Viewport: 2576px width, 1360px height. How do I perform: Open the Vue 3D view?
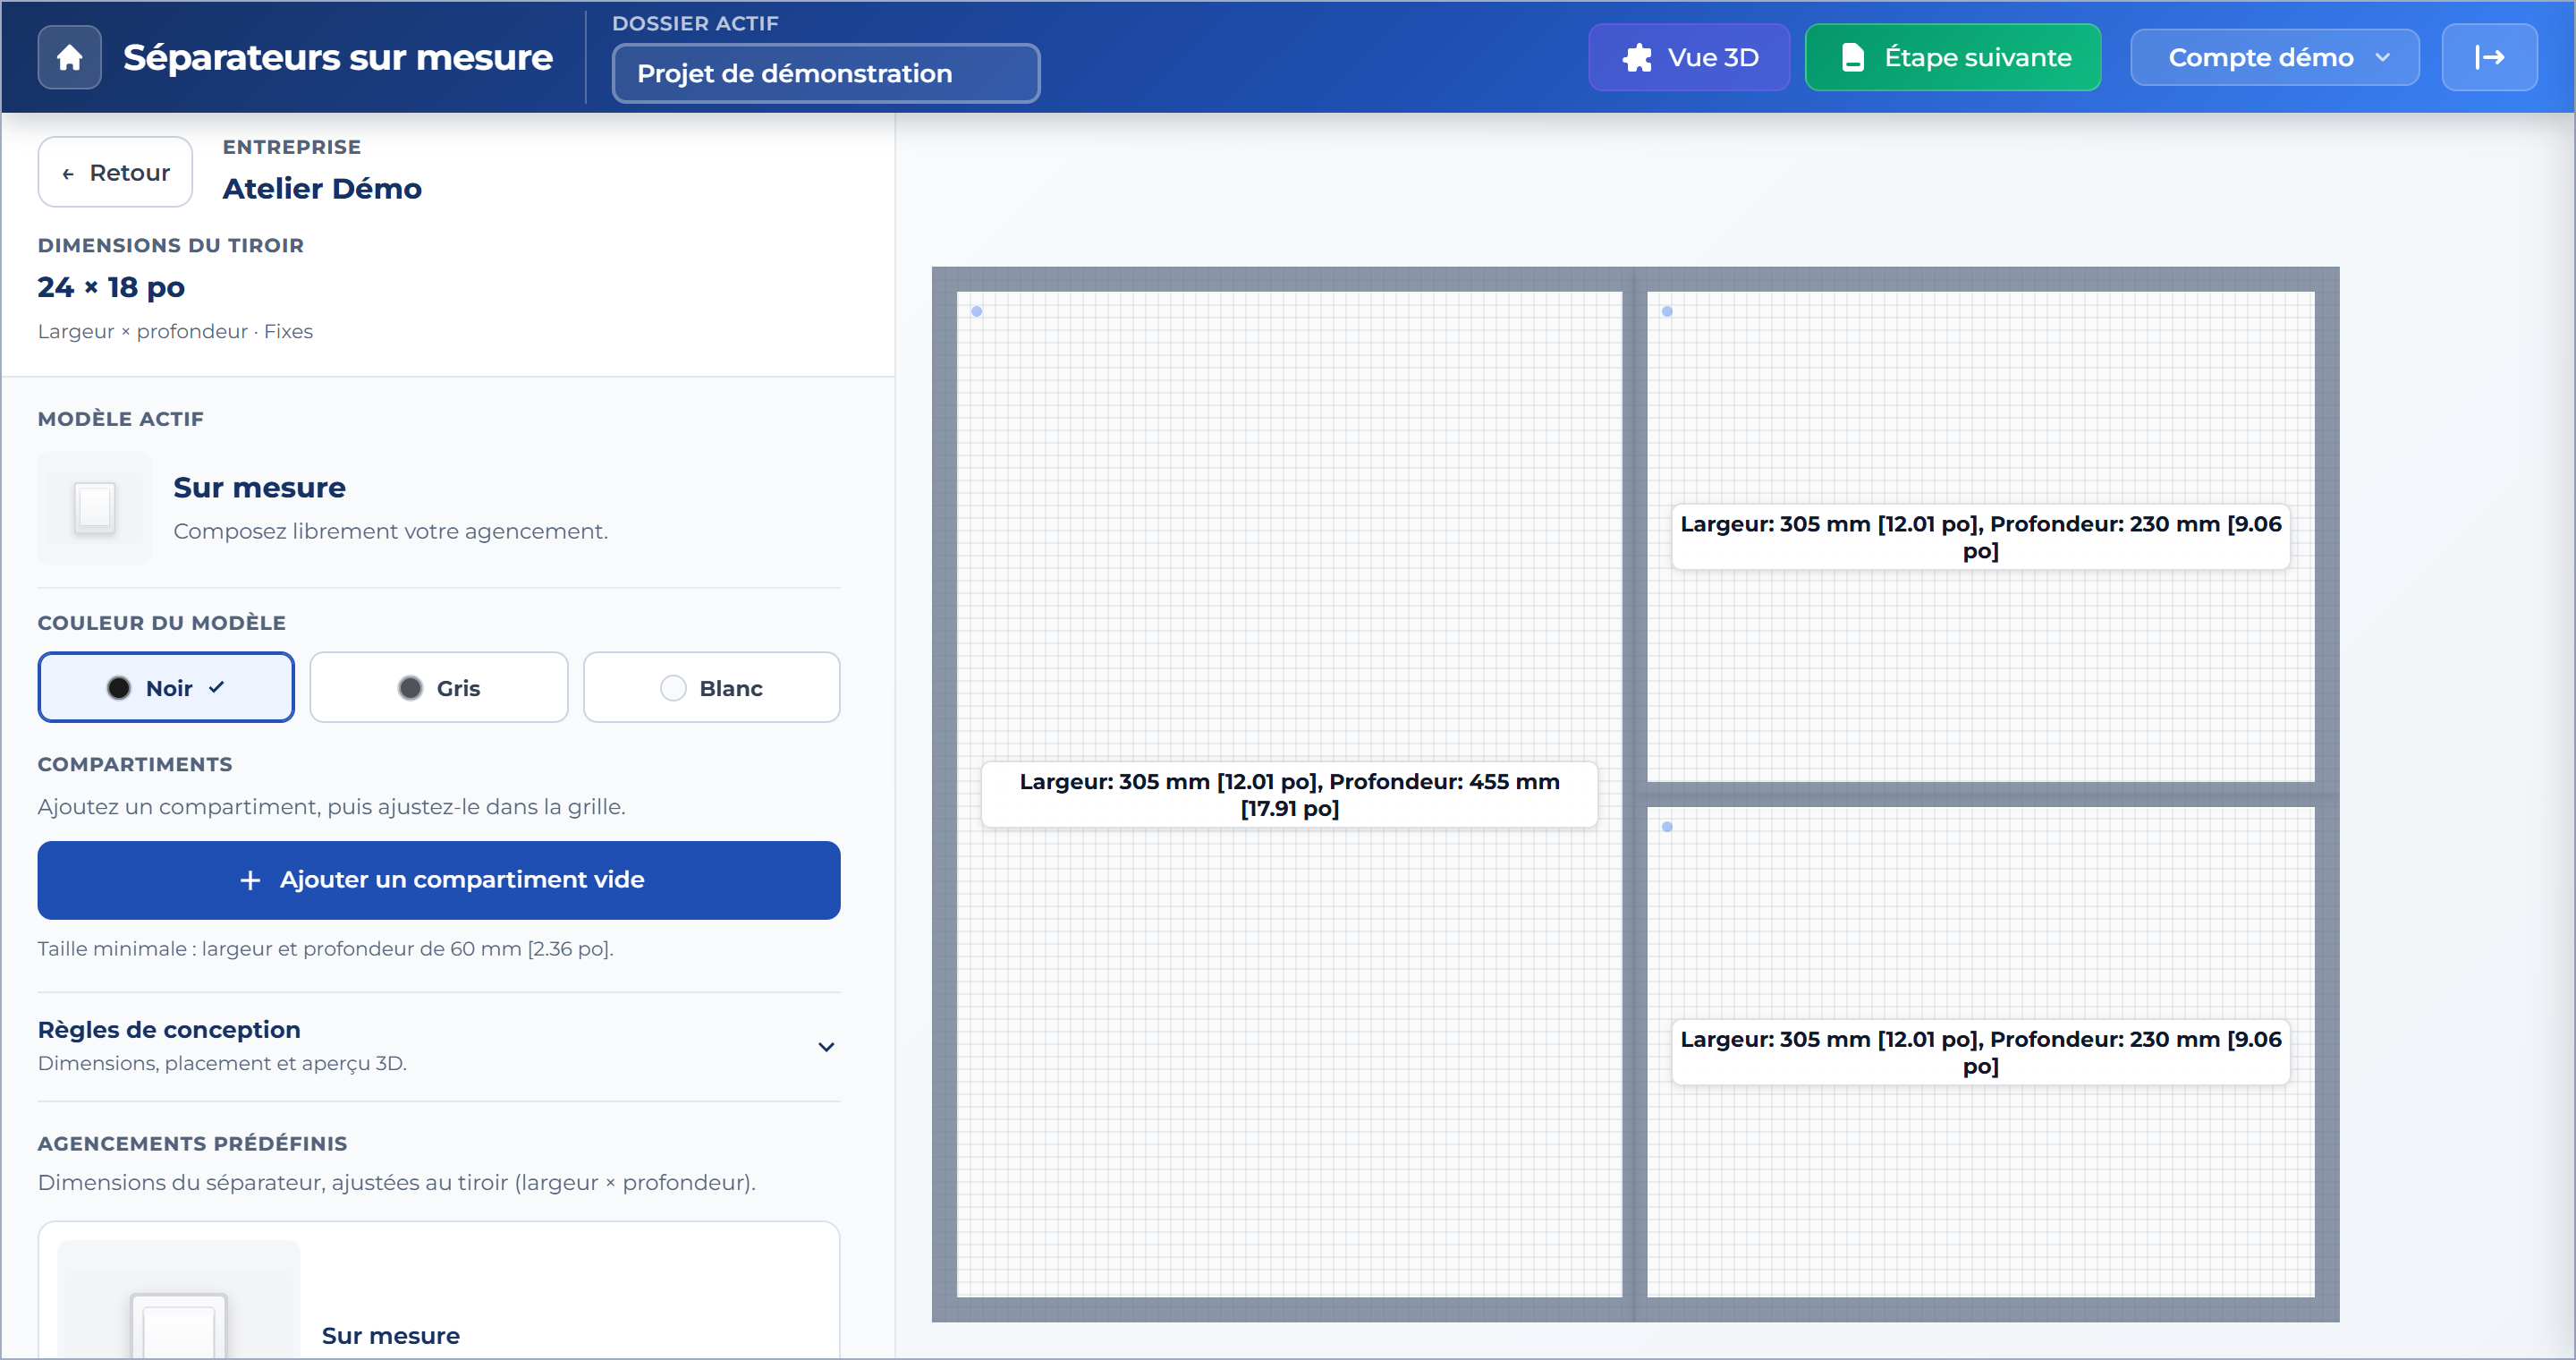coord(1688,57)
